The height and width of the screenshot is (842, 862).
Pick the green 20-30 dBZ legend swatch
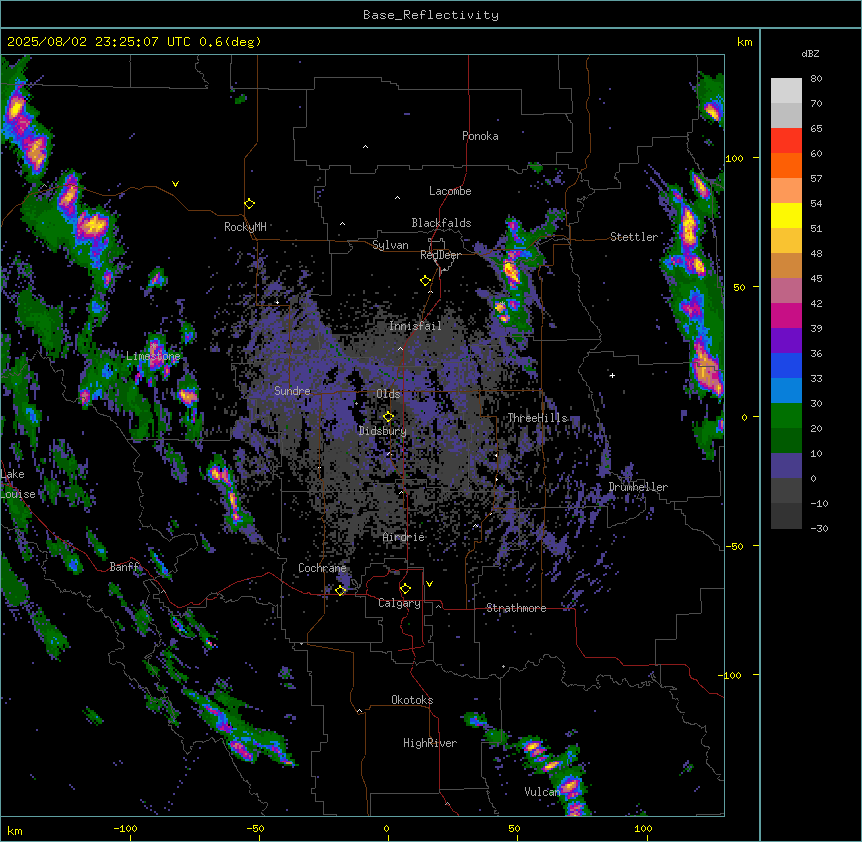point(786,416)
